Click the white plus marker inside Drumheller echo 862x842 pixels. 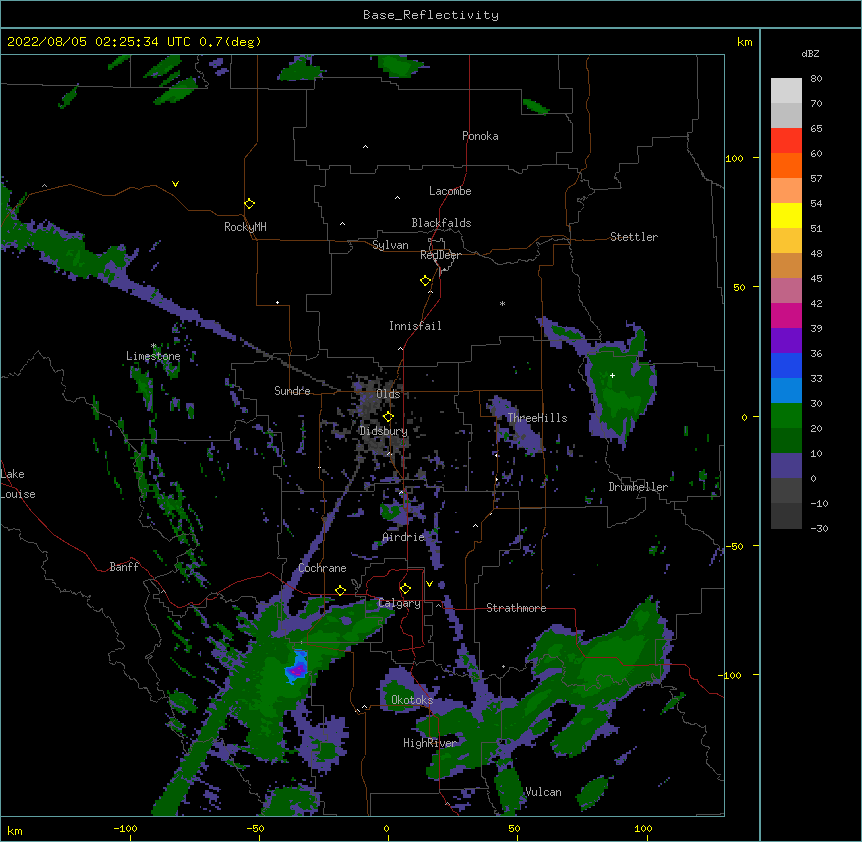pyautogui.click(x=612, y=375)
